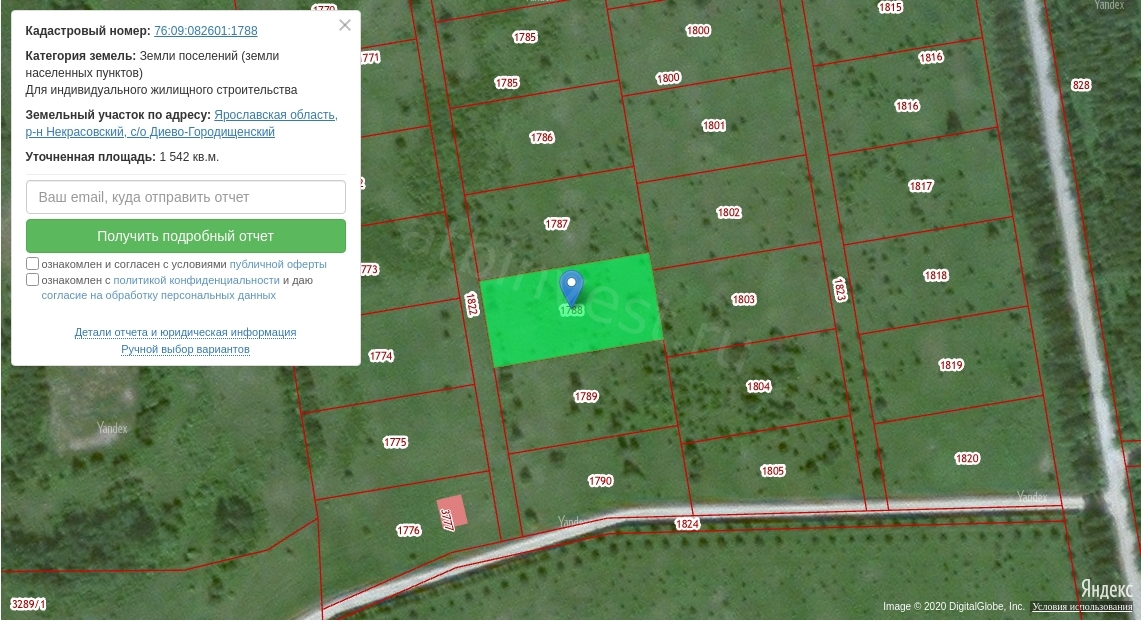Open Ручной выбор вариантов link
The image size is (1141, 621).
[185, 349]
